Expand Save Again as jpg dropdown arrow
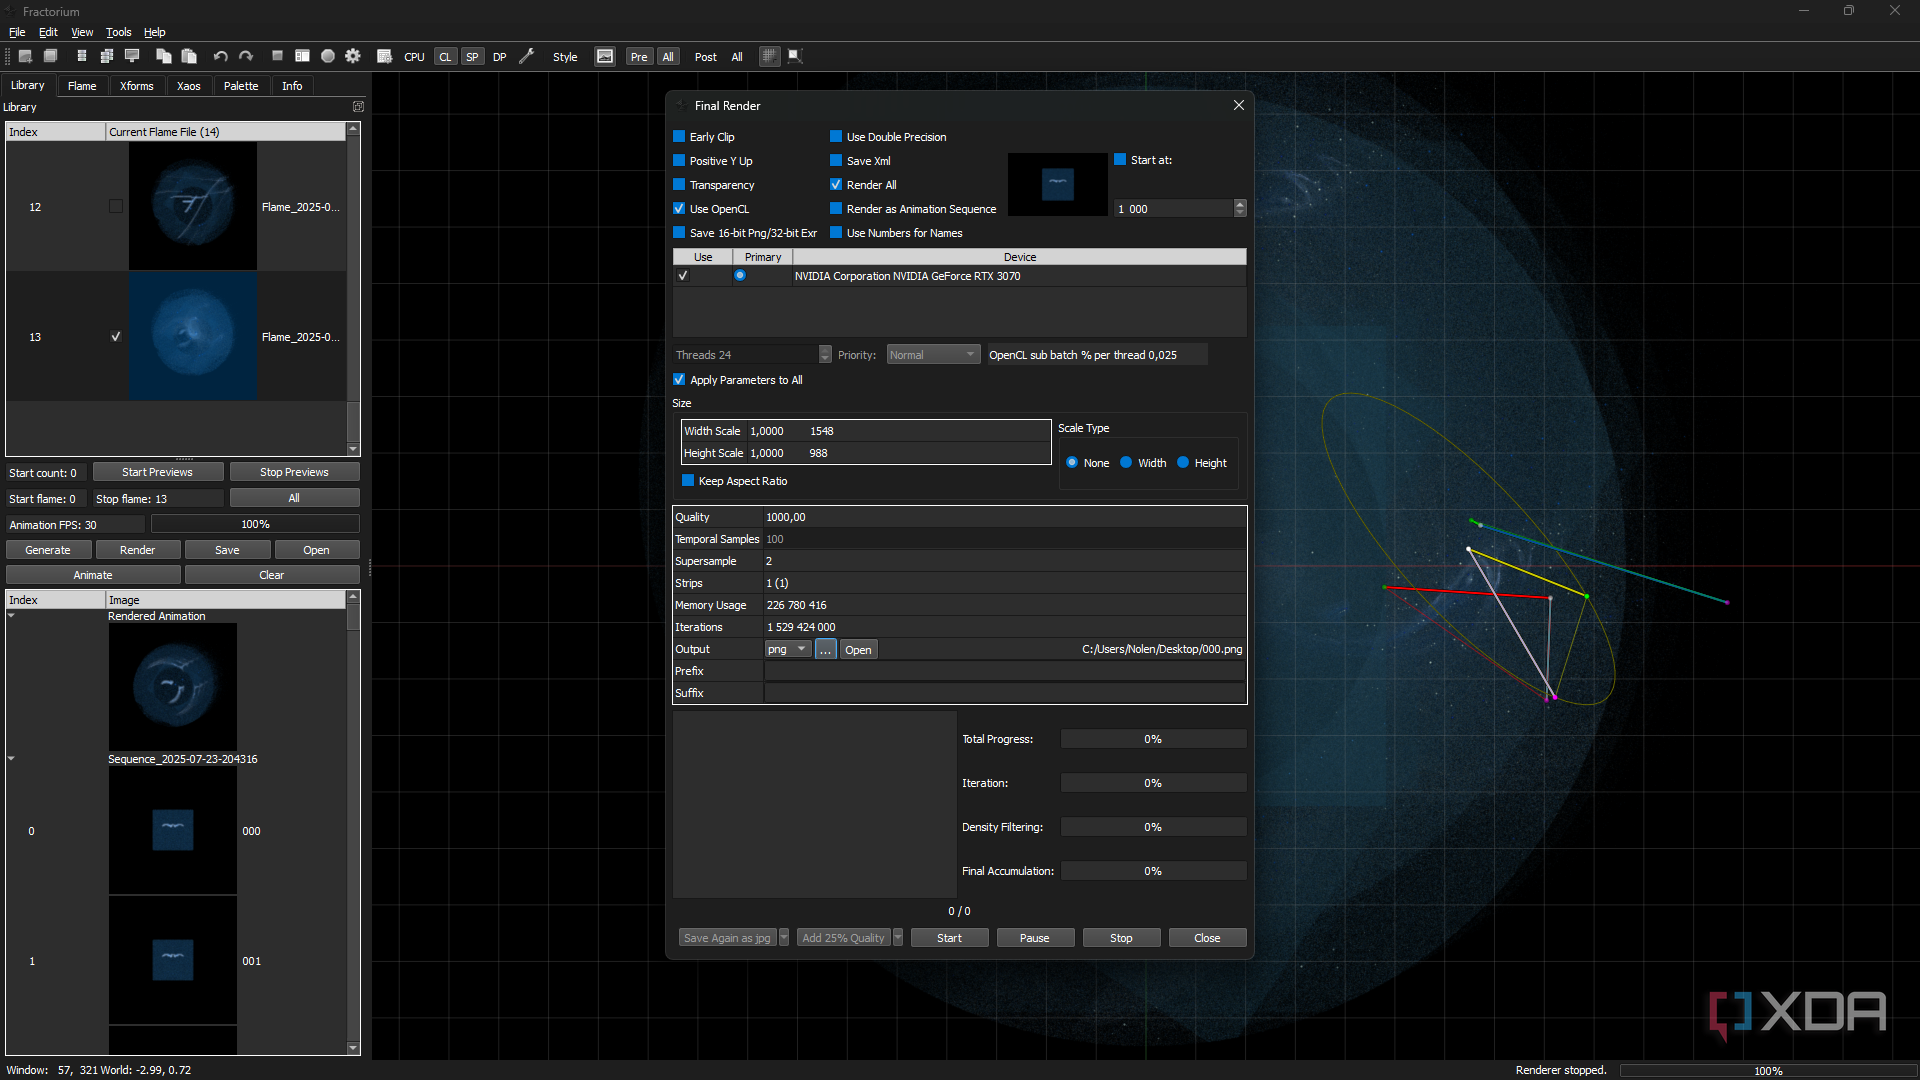1920x1080 pixels. point(784,938)
